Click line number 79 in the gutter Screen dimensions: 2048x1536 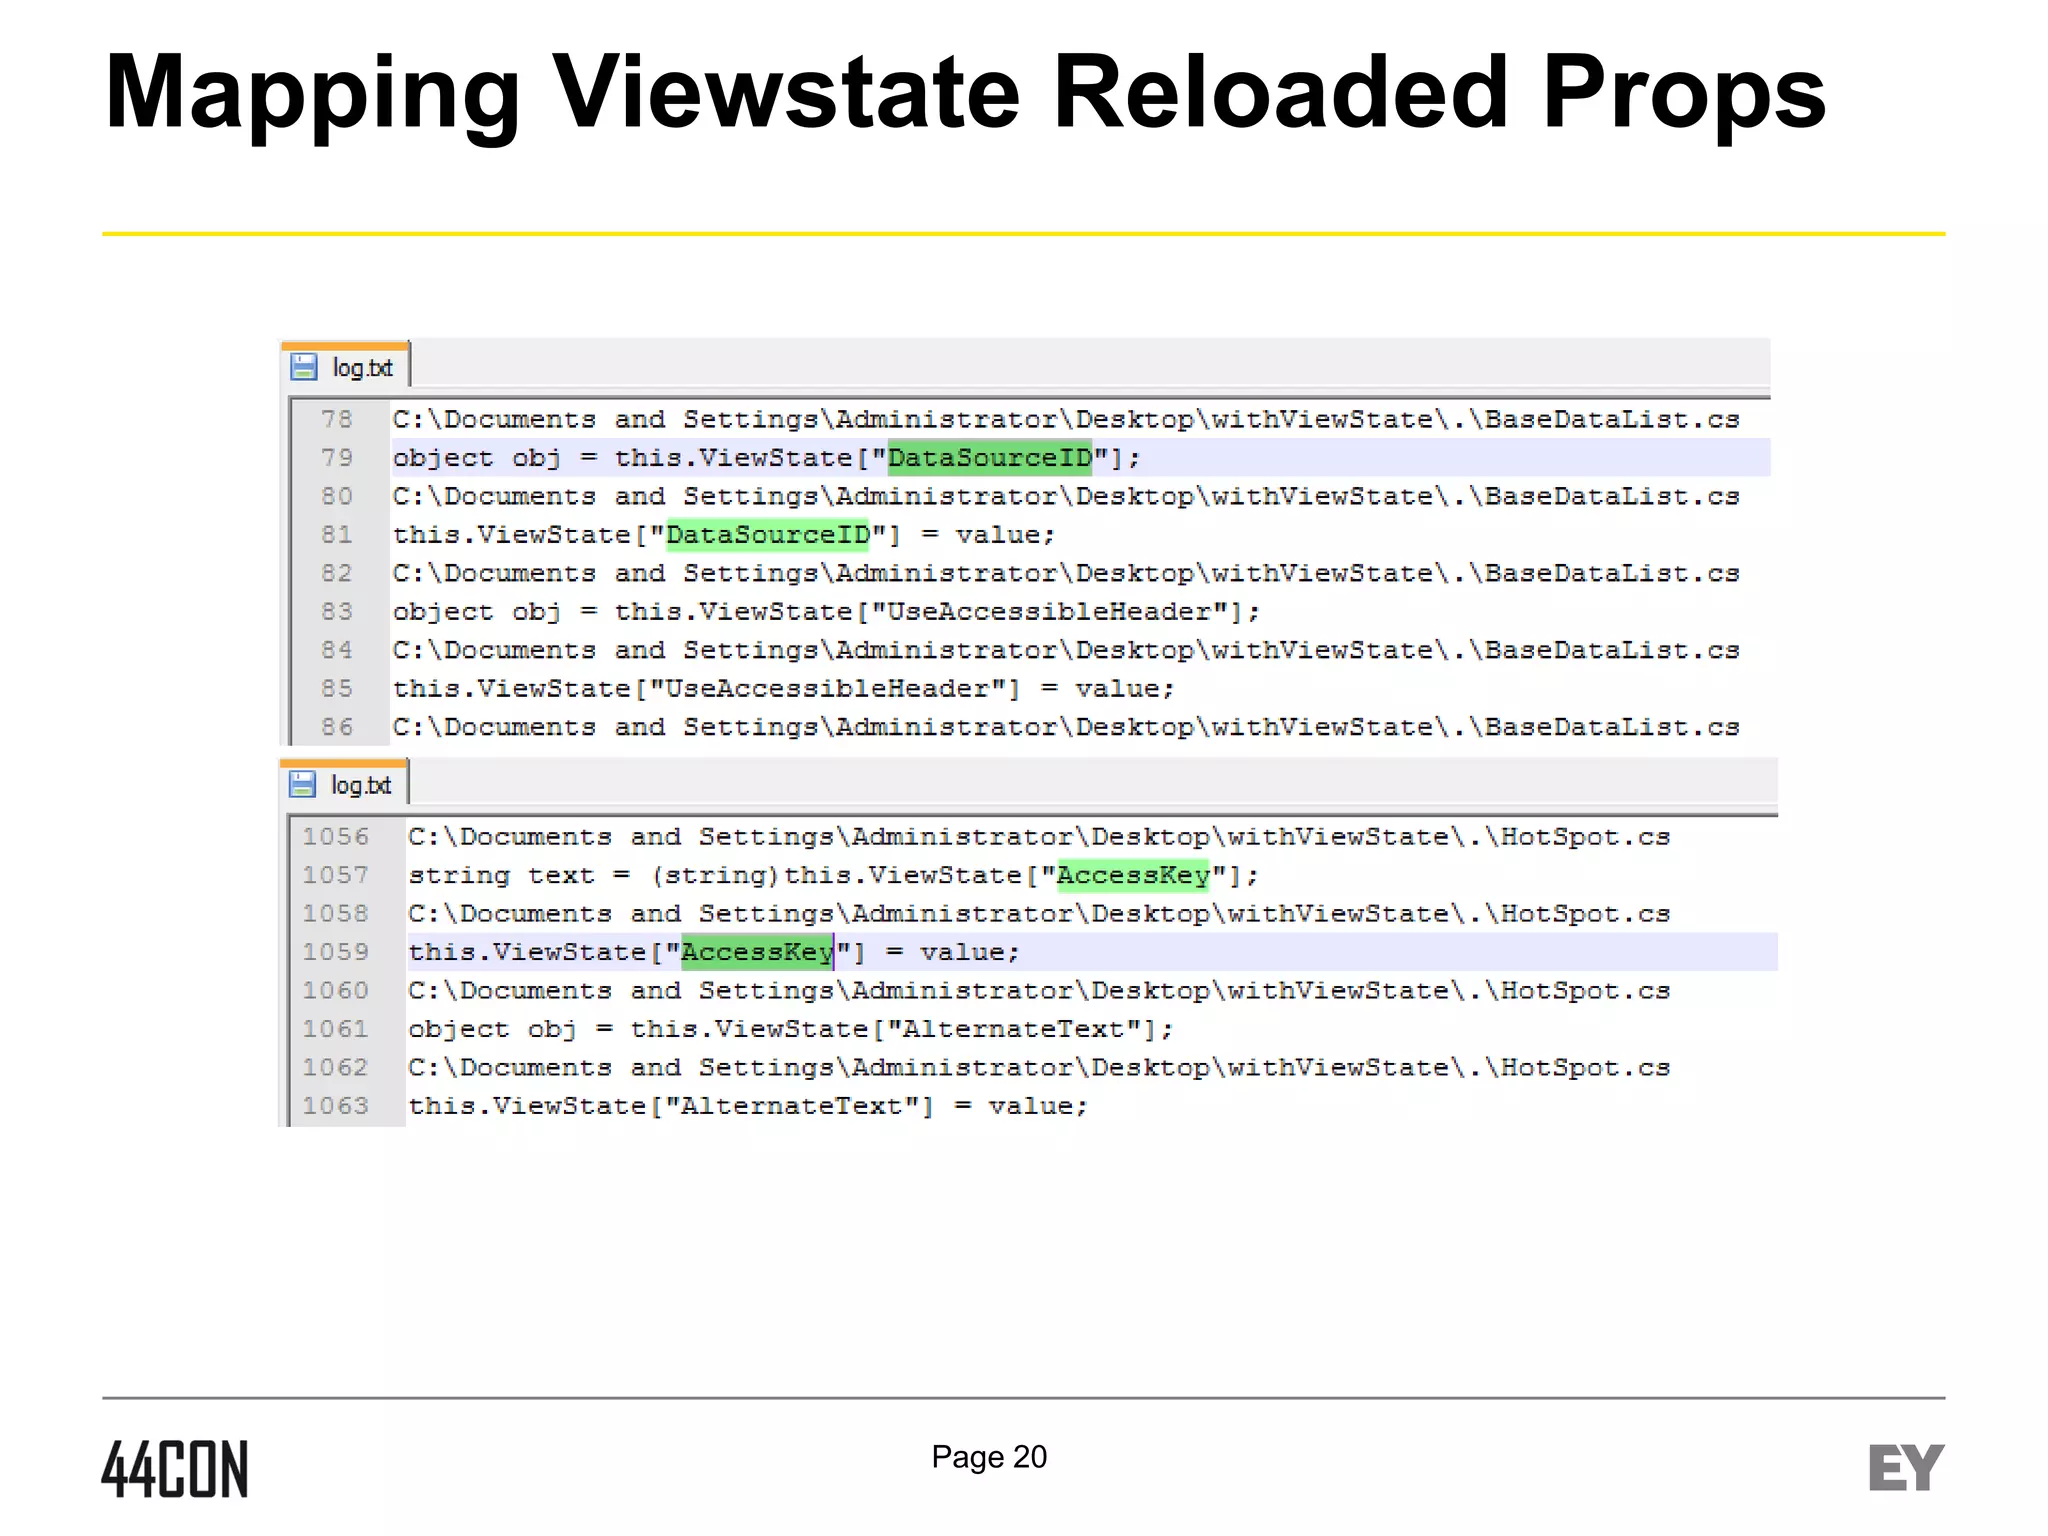point(337,457)
